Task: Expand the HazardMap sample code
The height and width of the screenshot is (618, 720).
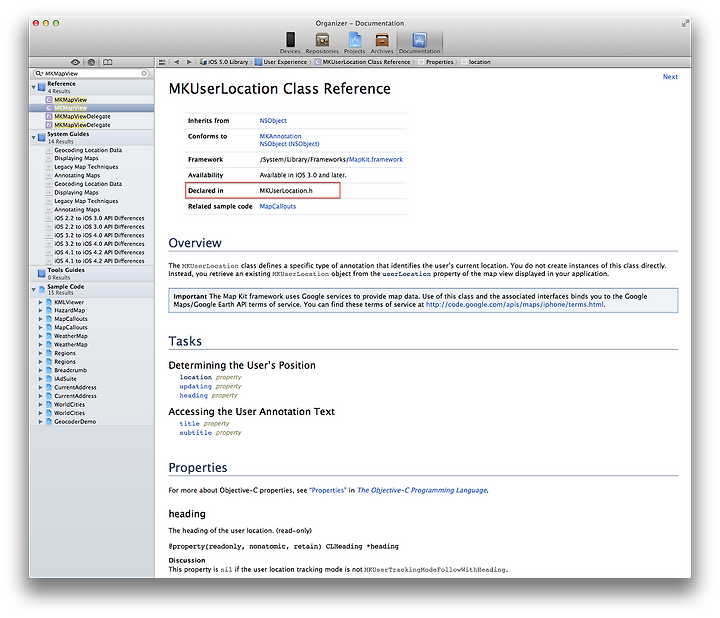Action: [x=40, y=310]
